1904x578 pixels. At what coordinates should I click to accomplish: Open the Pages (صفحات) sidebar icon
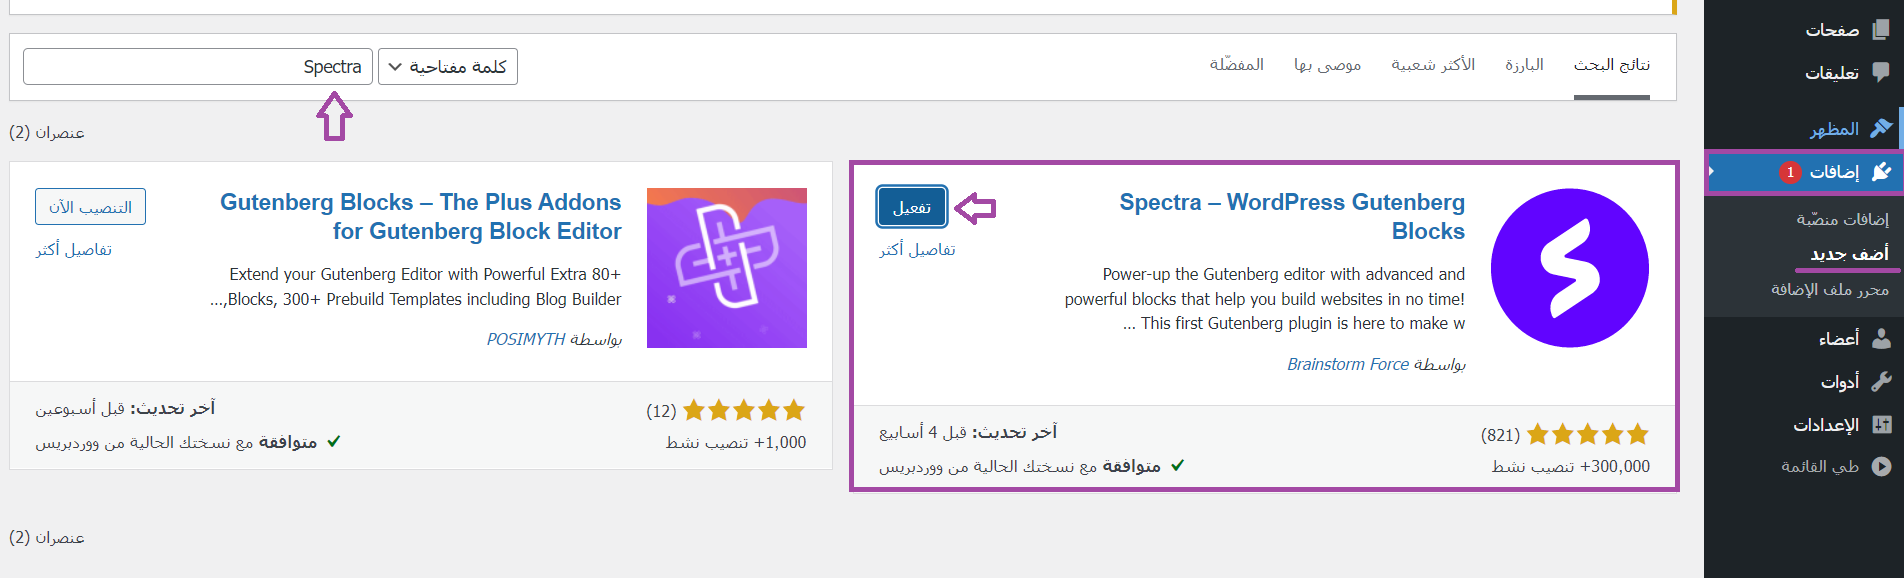(1881, 30)
